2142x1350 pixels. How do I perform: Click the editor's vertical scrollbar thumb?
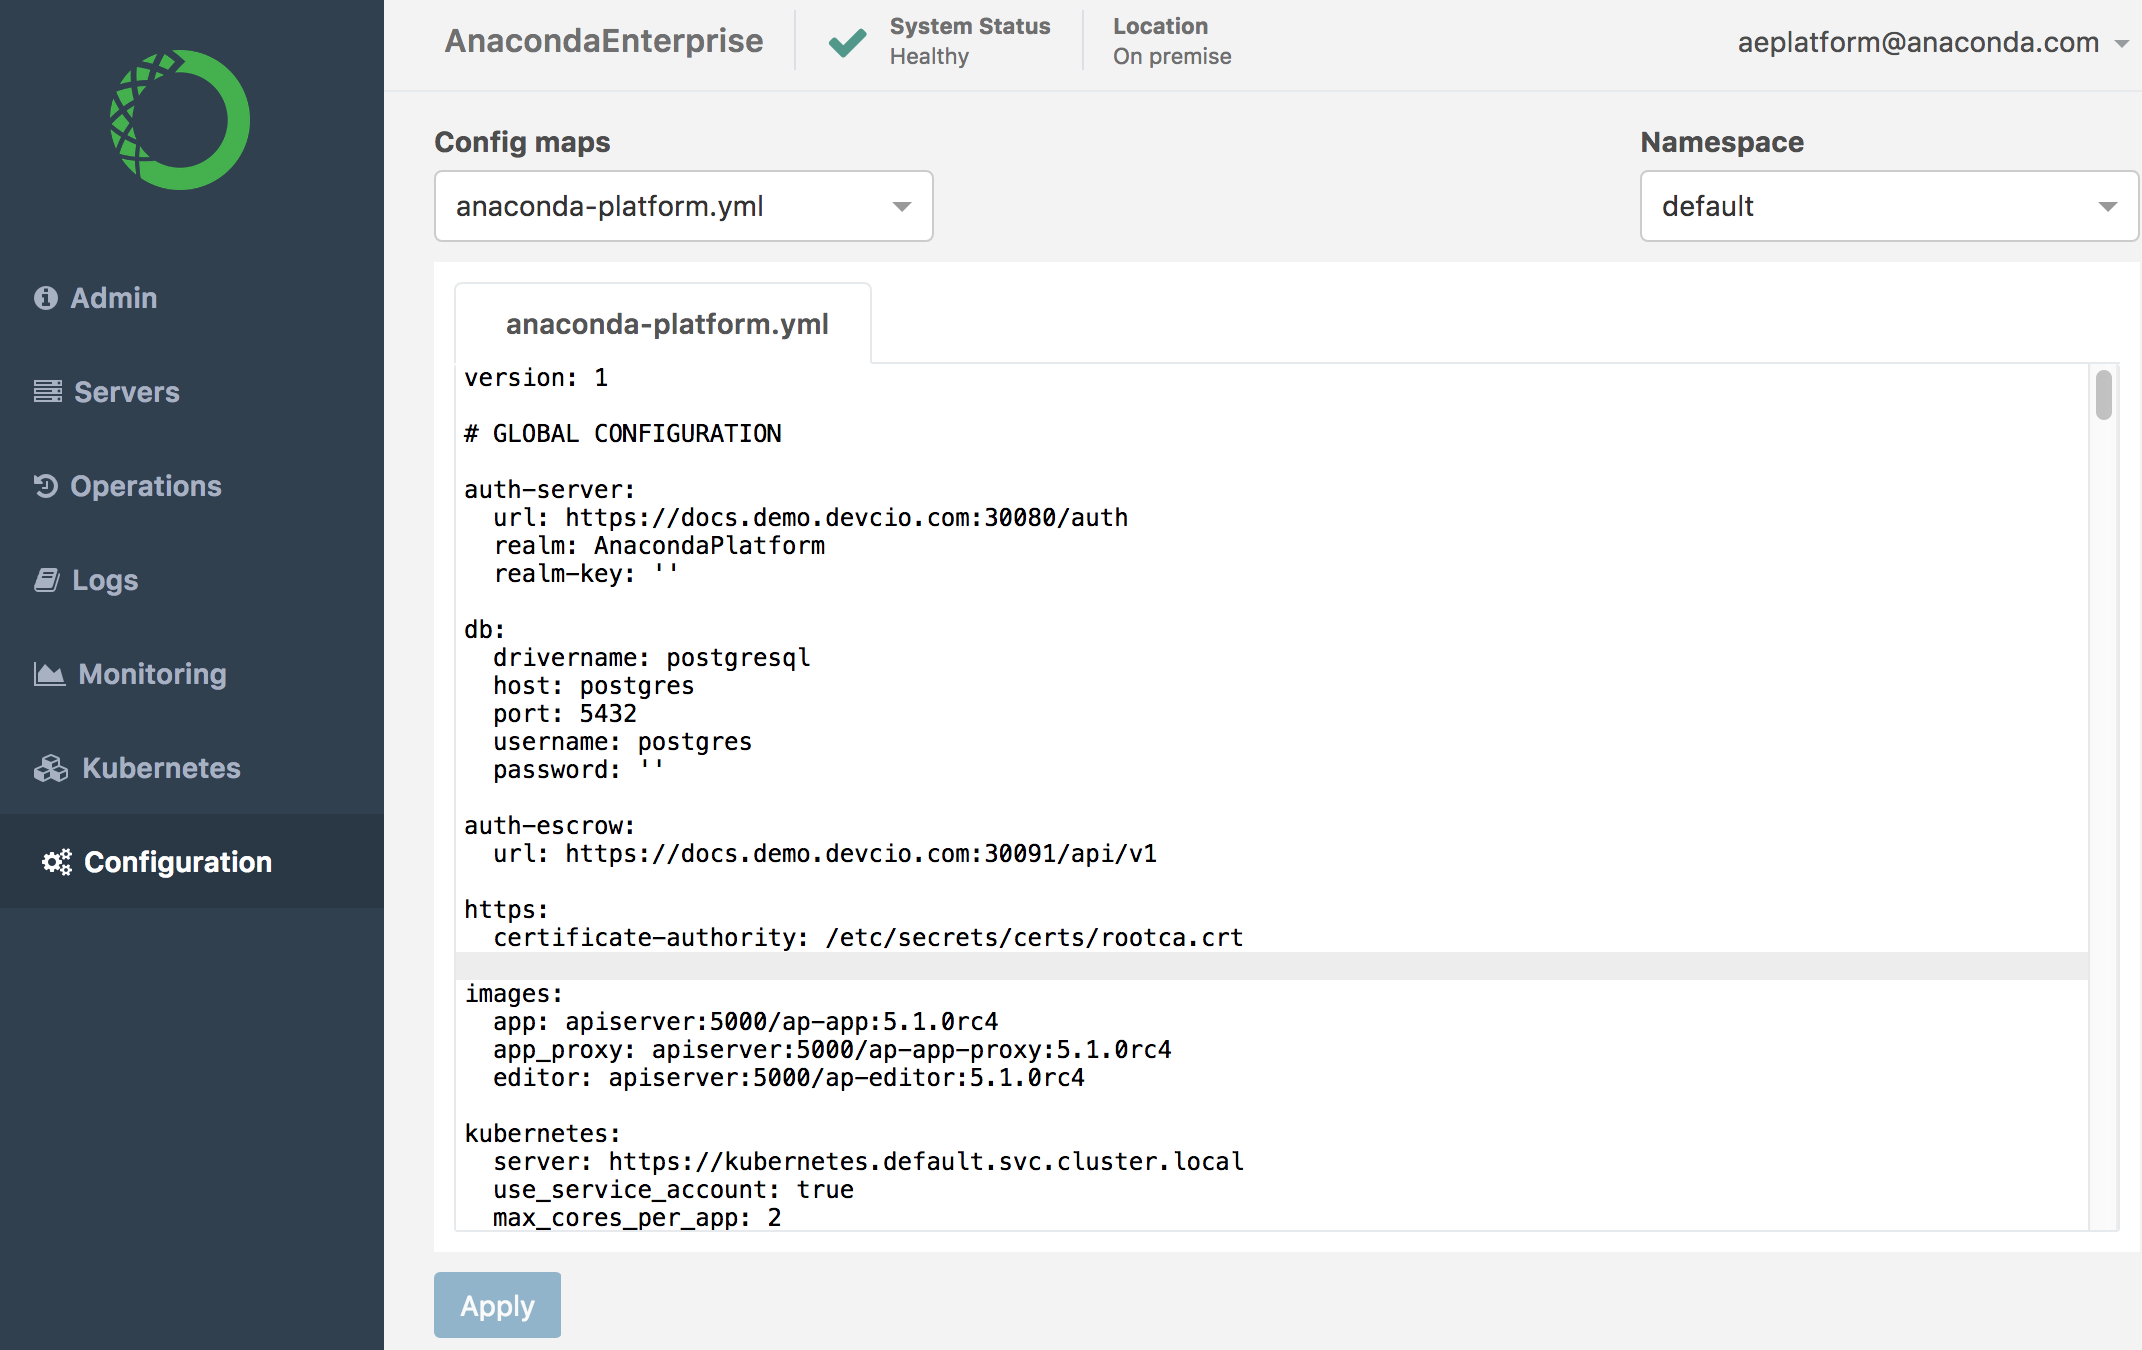click(2104, 395)
